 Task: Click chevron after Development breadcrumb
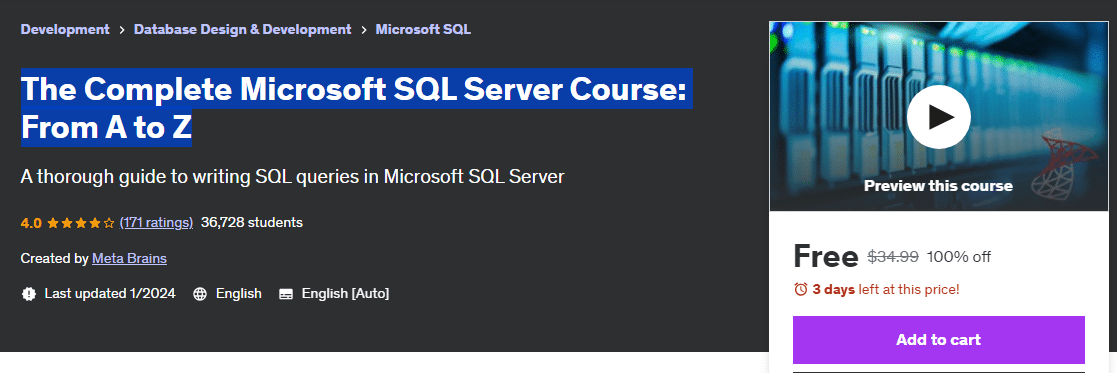122,30
